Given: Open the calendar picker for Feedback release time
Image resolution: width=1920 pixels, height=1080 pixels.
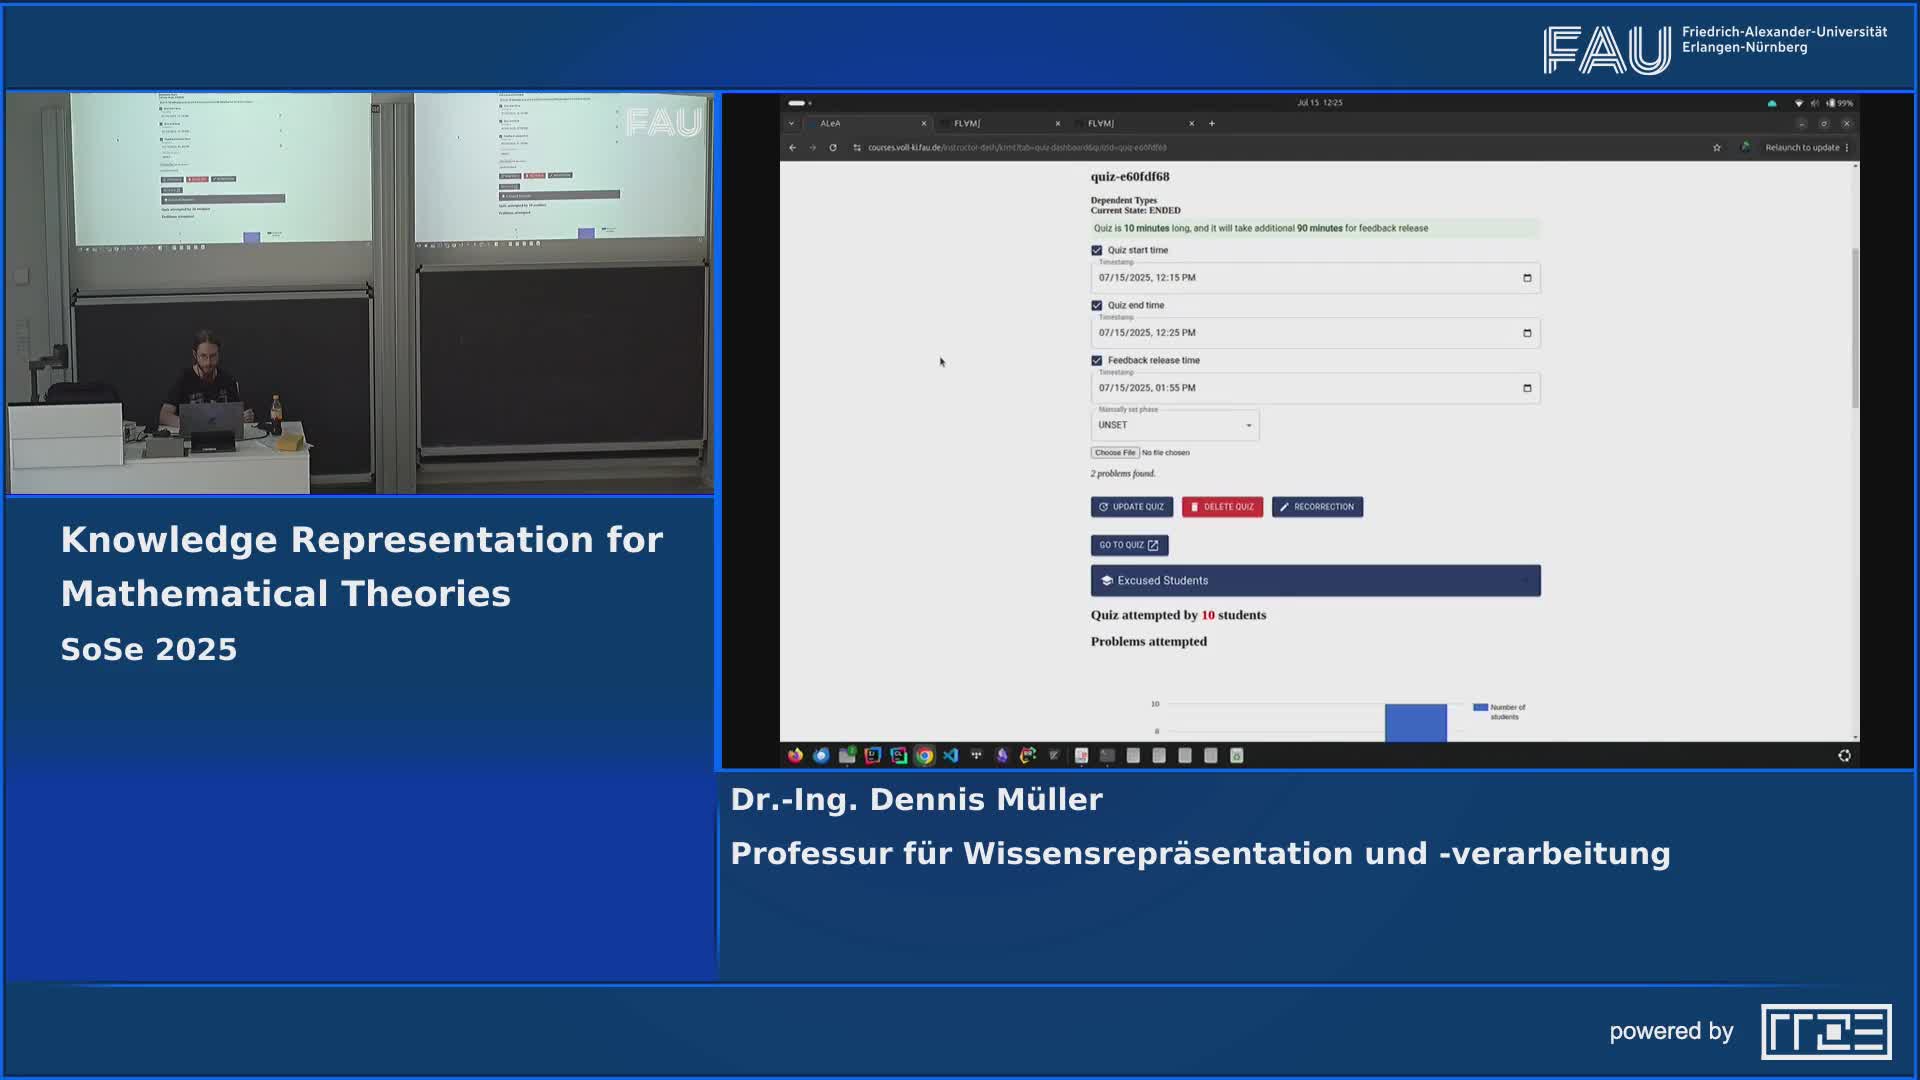Looking at the screenshot, I should point(1526,388).
